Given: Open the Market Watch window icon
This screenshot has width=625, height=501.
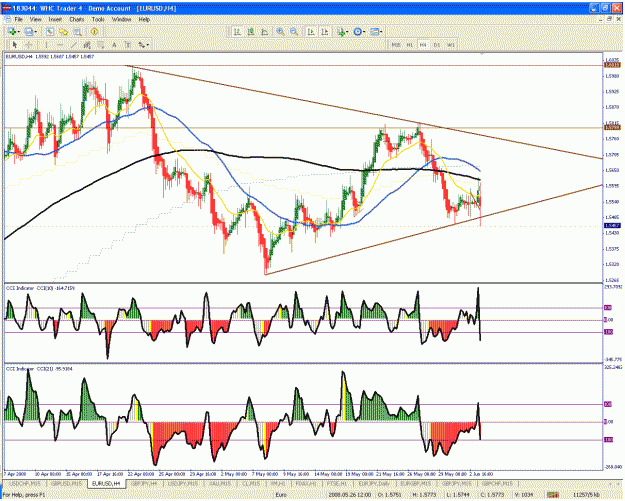Looking at the screenshot, I should point(50,31).
